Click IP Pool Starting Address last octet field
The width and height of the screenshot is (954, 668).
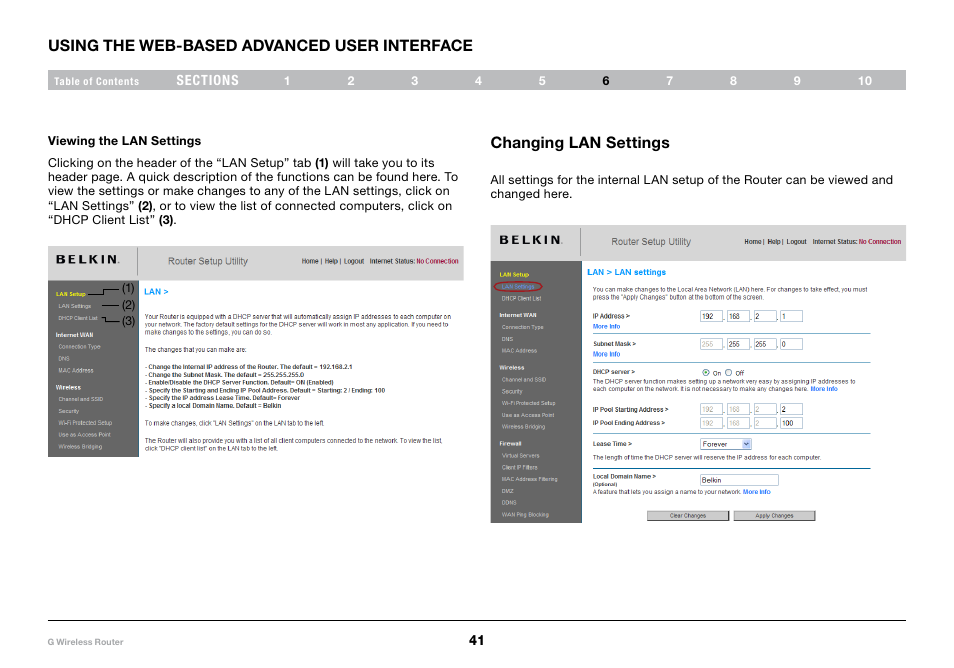[791, 409]
